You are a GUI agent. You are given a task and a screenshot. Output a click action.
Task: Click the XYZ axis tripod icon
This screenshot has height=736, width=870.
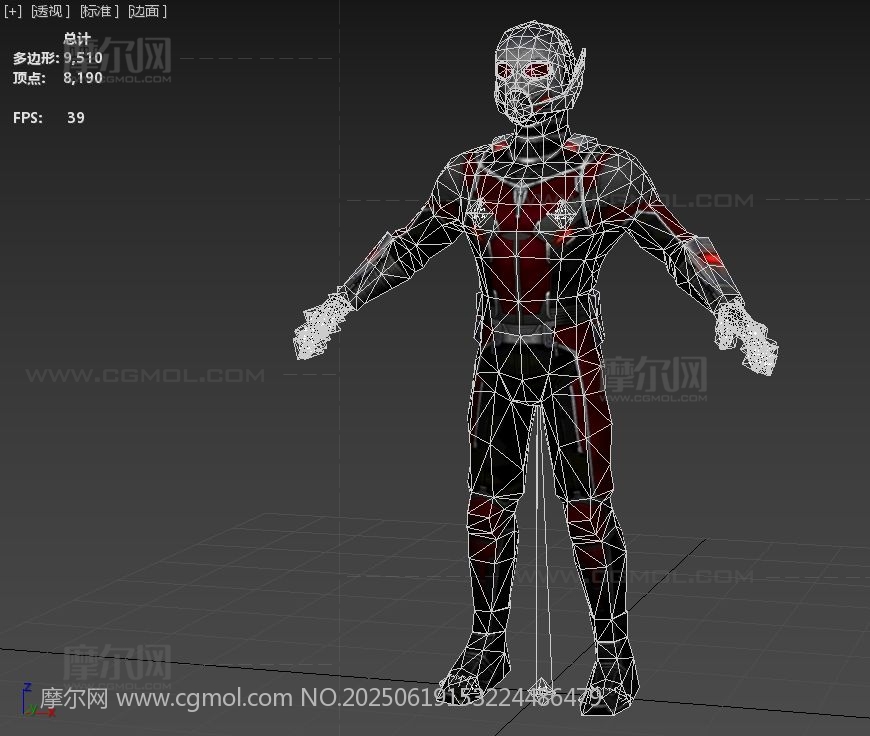pyautogui.click(x=37, y=700)
